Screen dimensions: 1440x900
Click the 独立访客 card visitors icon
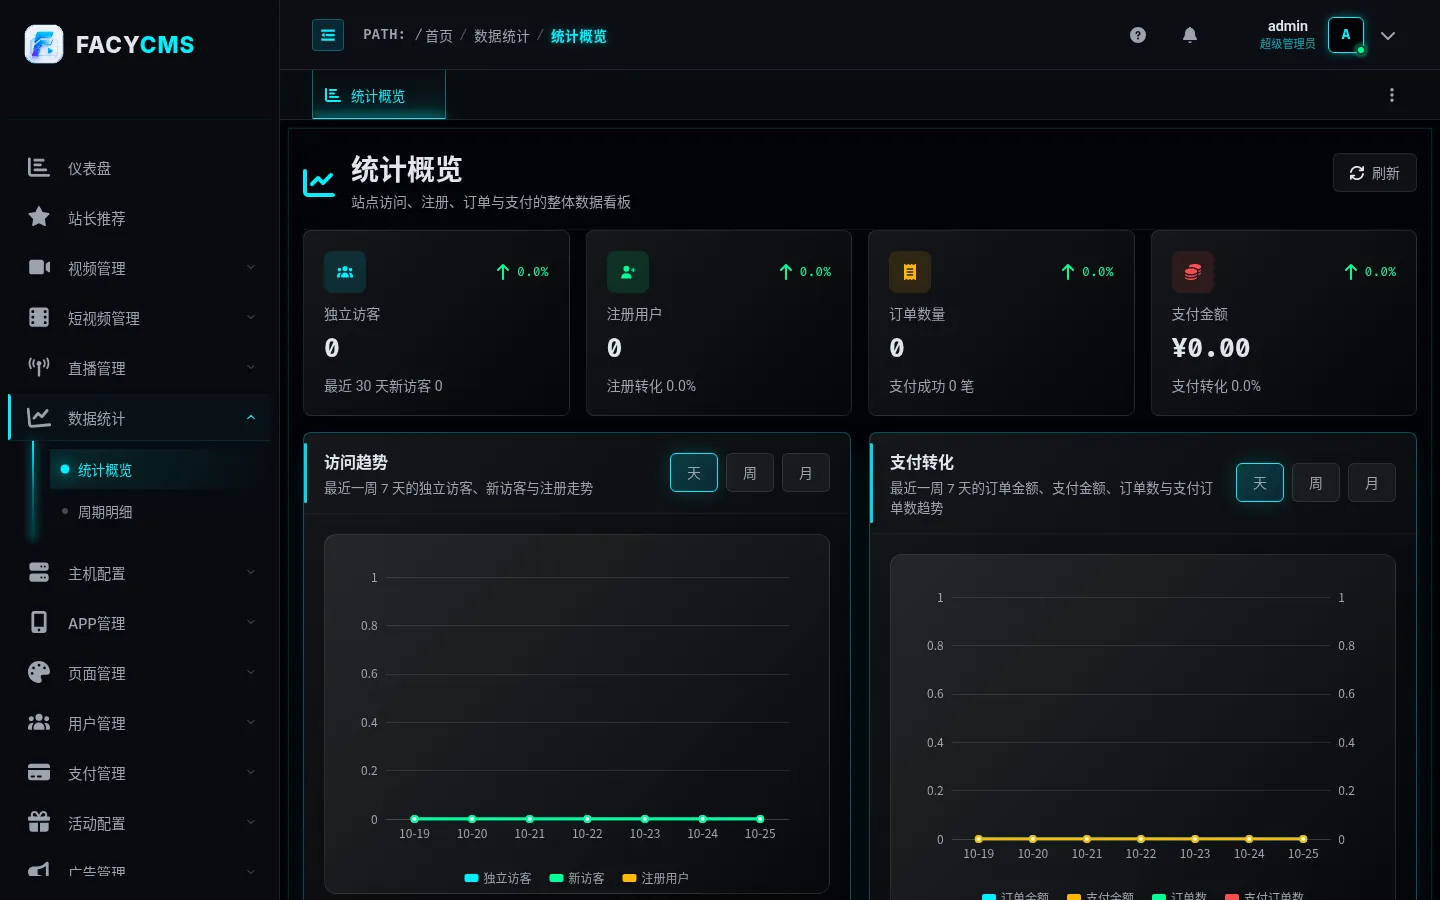(x=345, y=272)
